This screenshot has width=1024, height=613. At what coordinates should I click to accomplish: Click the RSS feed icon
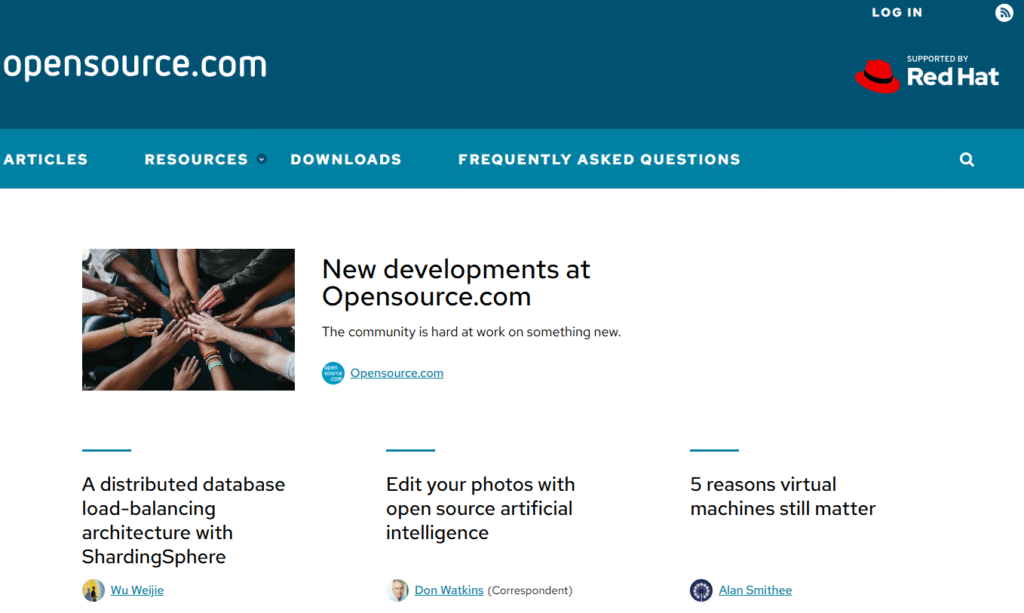pos(1004,13)
